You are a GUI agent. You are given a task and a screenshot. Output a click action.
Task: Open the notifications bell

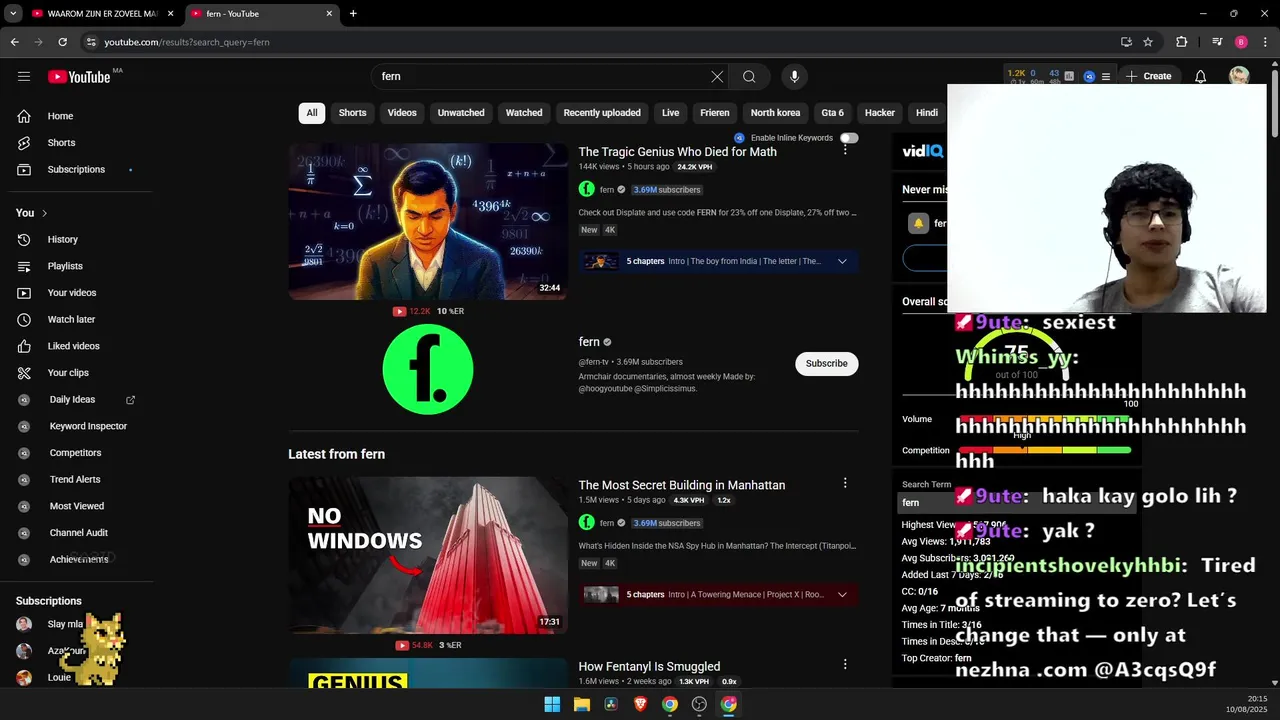coord(1200,76)
